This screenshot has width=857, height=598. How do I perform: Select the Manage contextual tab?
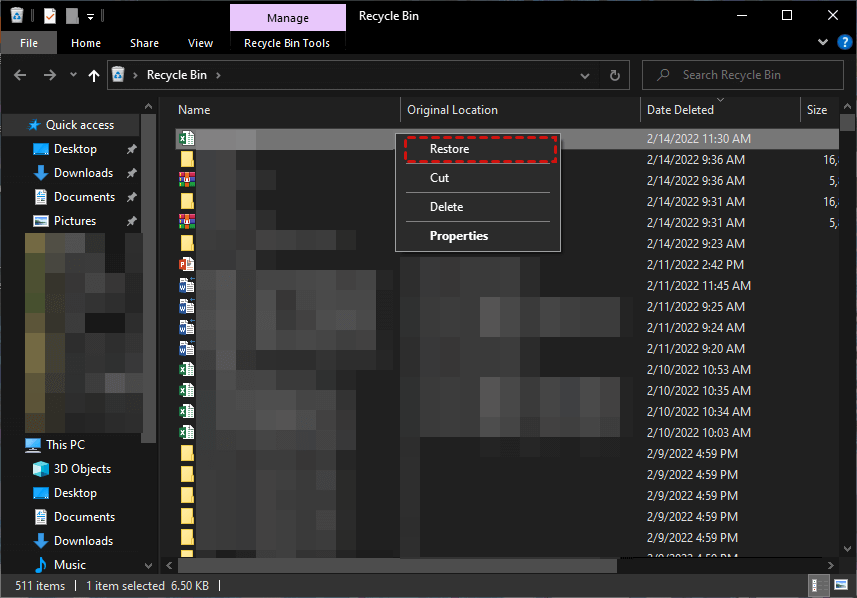pyautogui.click(x=287, y=17)
